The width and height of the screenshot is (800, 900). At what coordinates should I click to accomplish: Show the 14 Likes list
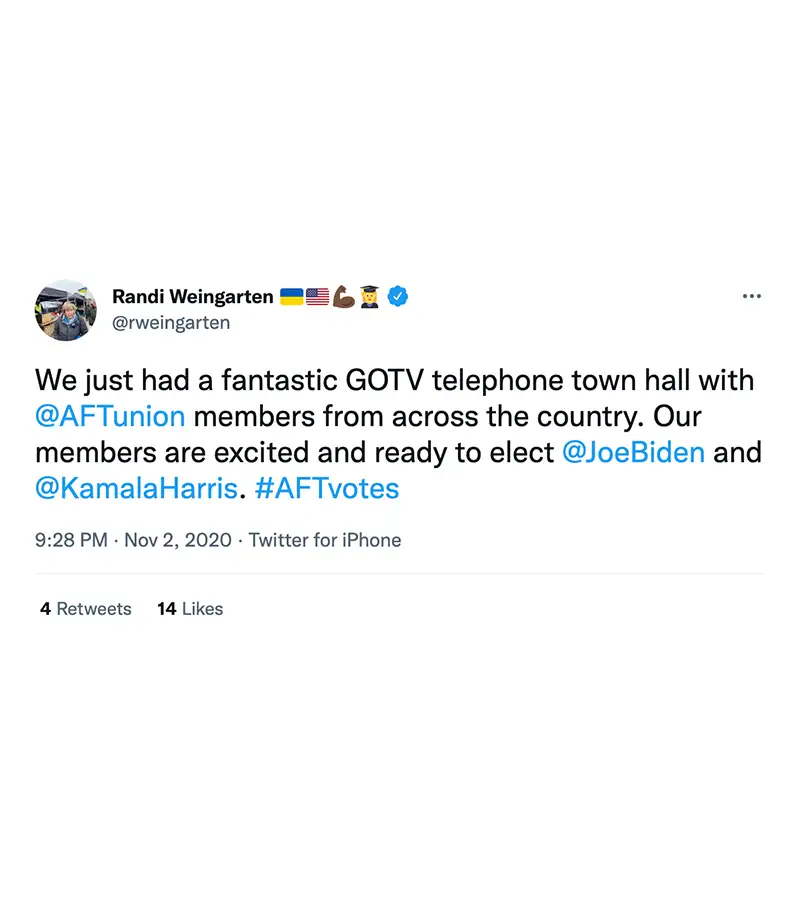coord(190,608)
